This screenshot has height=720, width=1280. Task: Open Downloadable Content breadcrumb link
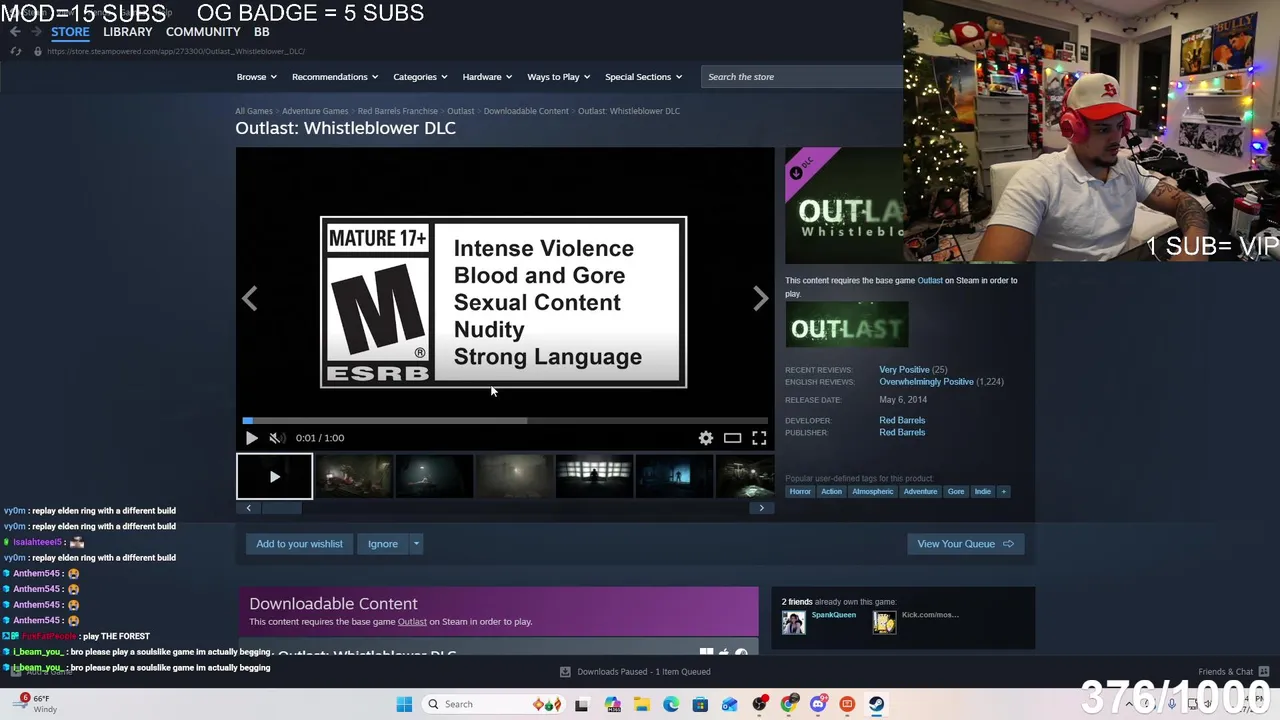(x=526, y=111)
